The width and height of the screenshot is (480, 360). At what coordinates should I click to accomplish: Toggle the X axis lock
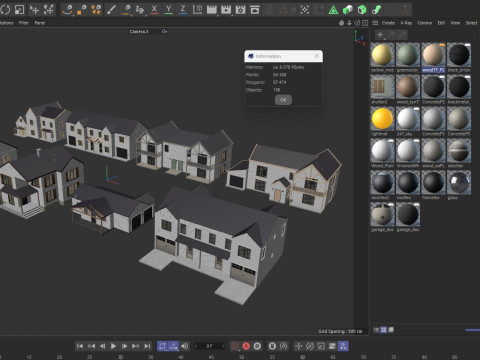pos(154,10)
